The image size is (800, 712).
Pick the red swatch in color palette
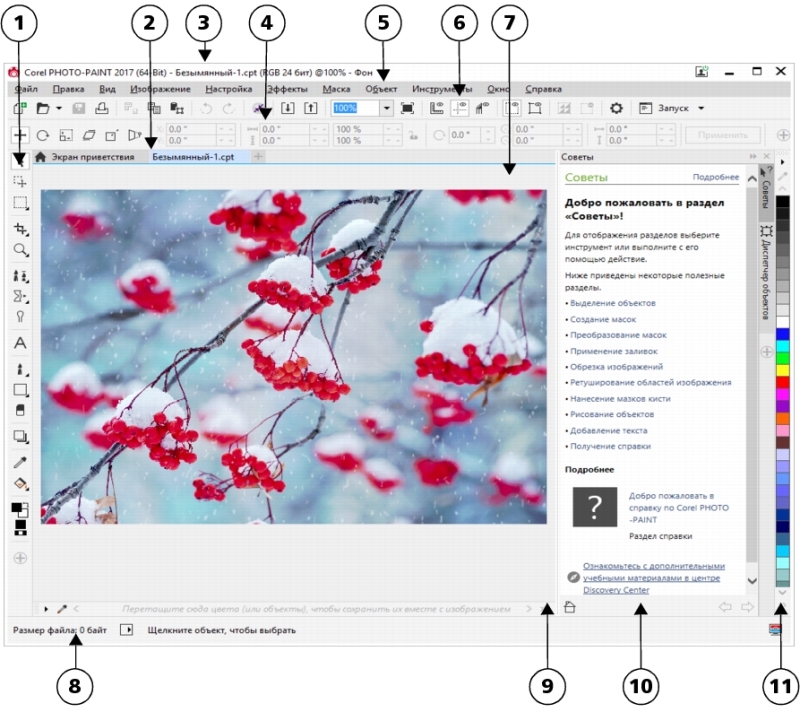click(x=782, y=382)
